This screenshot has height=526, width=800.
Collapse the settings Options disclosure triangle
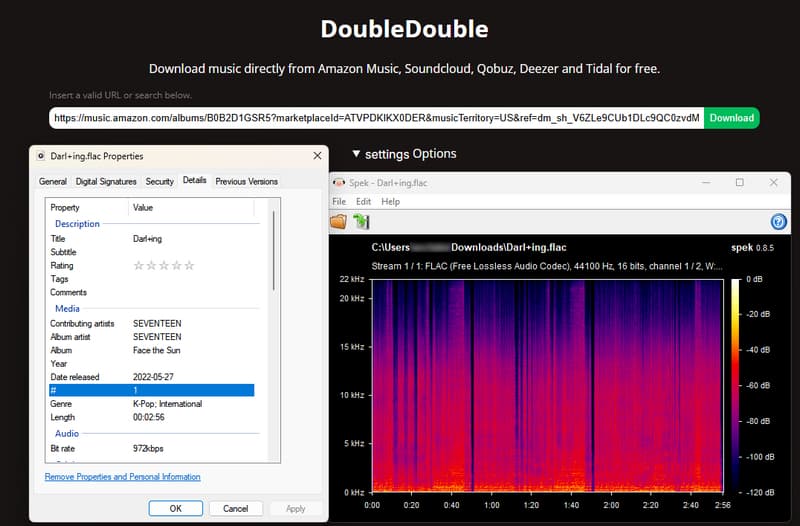pos(356,154)
